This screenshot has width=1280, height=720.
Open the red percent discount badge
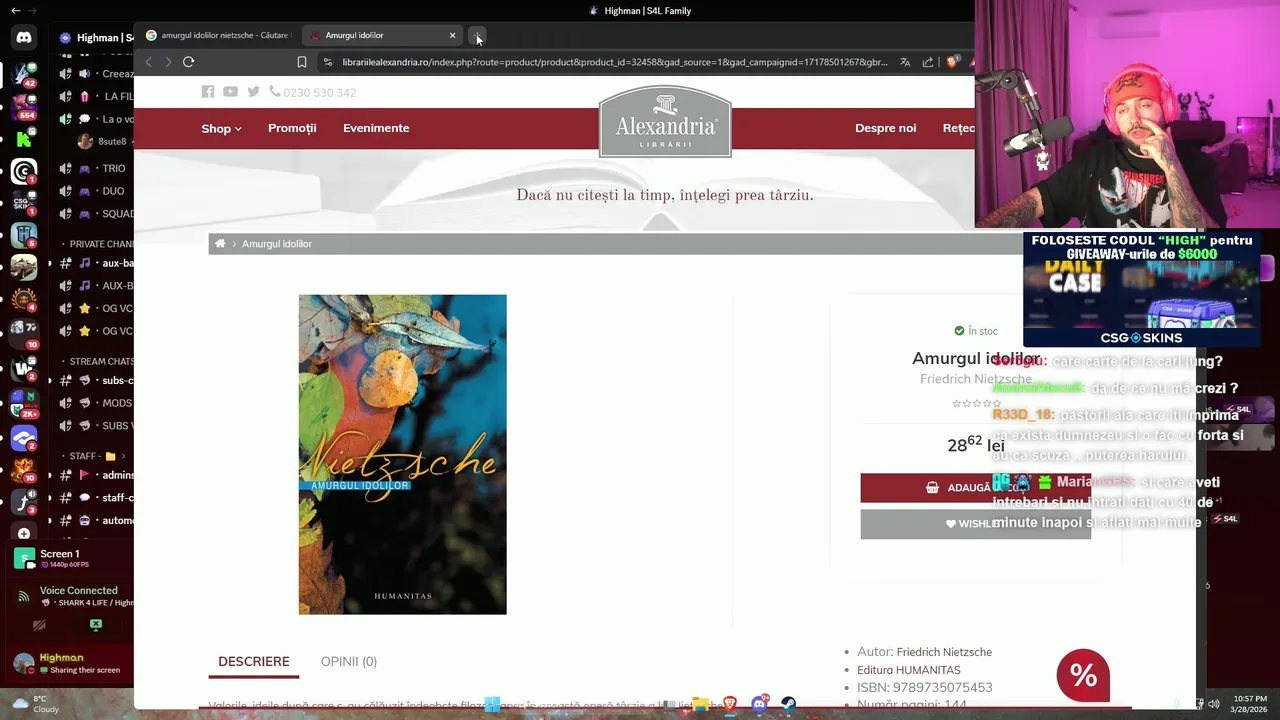pos(1083,675)
